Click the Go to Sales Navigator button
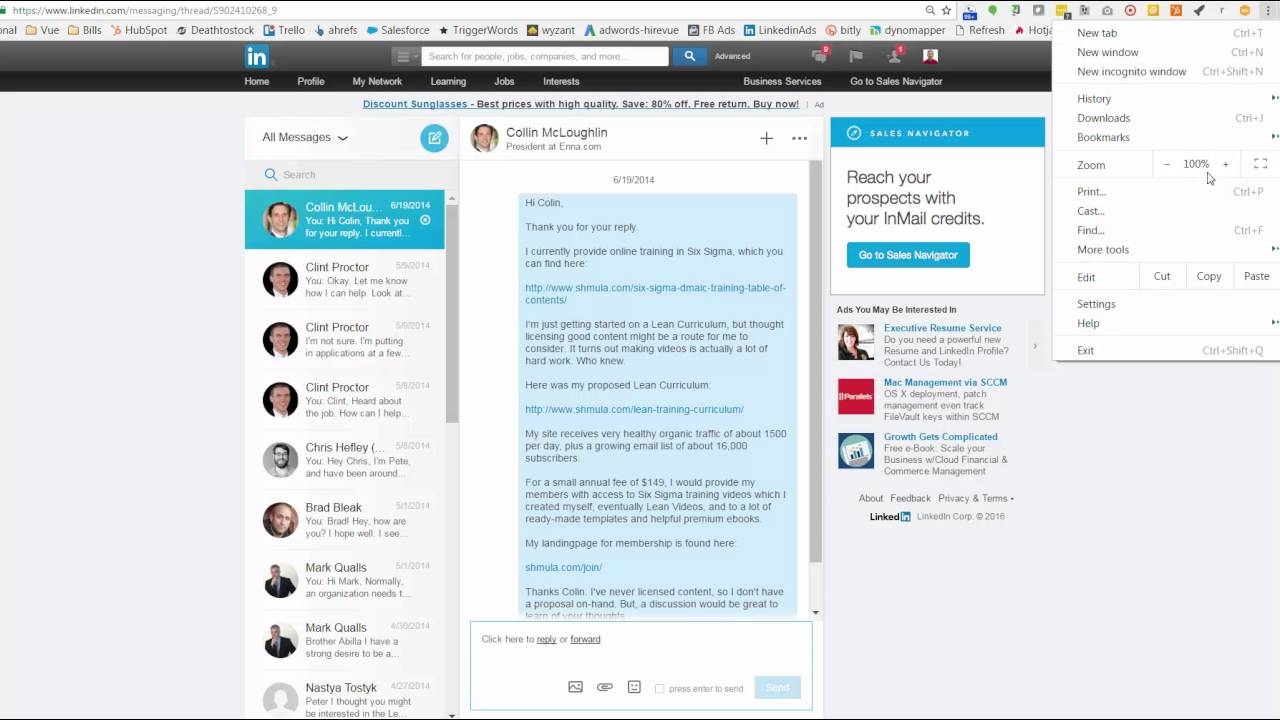Screen dimensions: 1280x720 pyautogui.click(x=907, y=255)
